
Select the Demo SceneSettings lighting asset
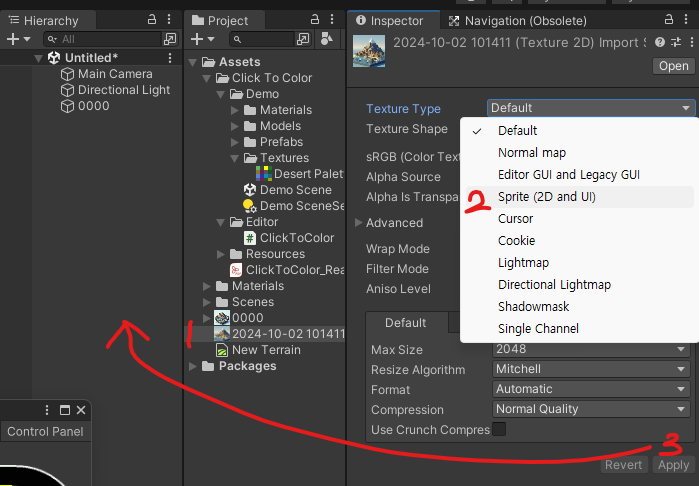(294, 206)
